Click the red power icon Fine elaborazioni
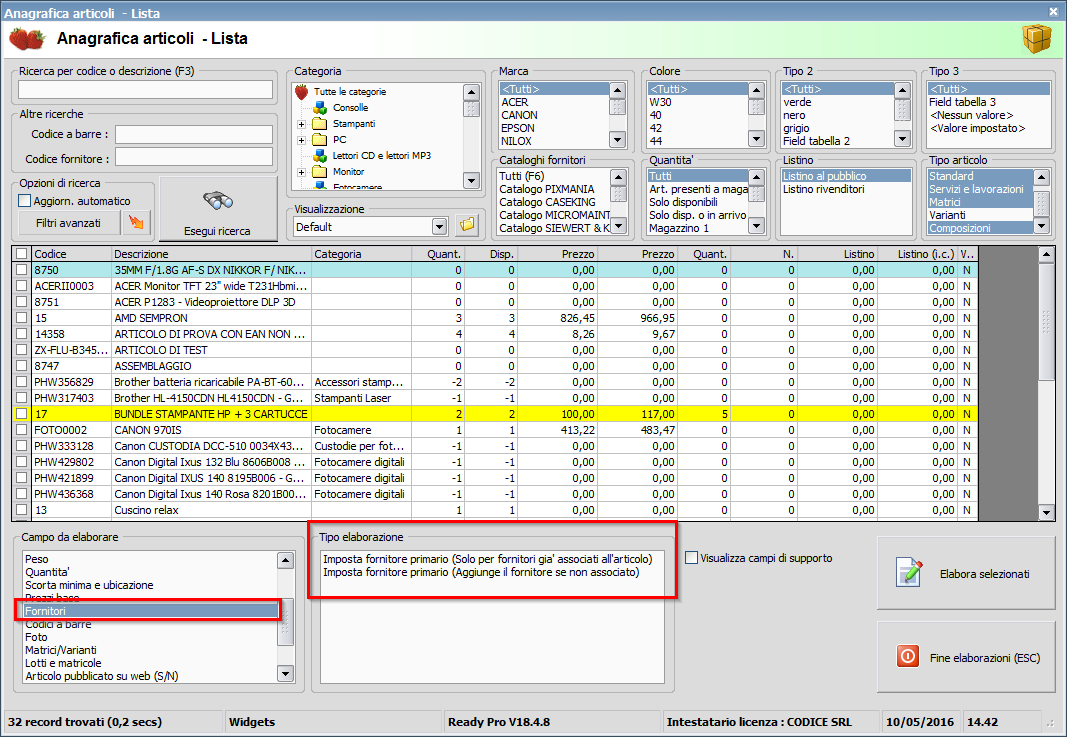The height and width of the screenshot is (737, 1067). [x=908, y=657]
